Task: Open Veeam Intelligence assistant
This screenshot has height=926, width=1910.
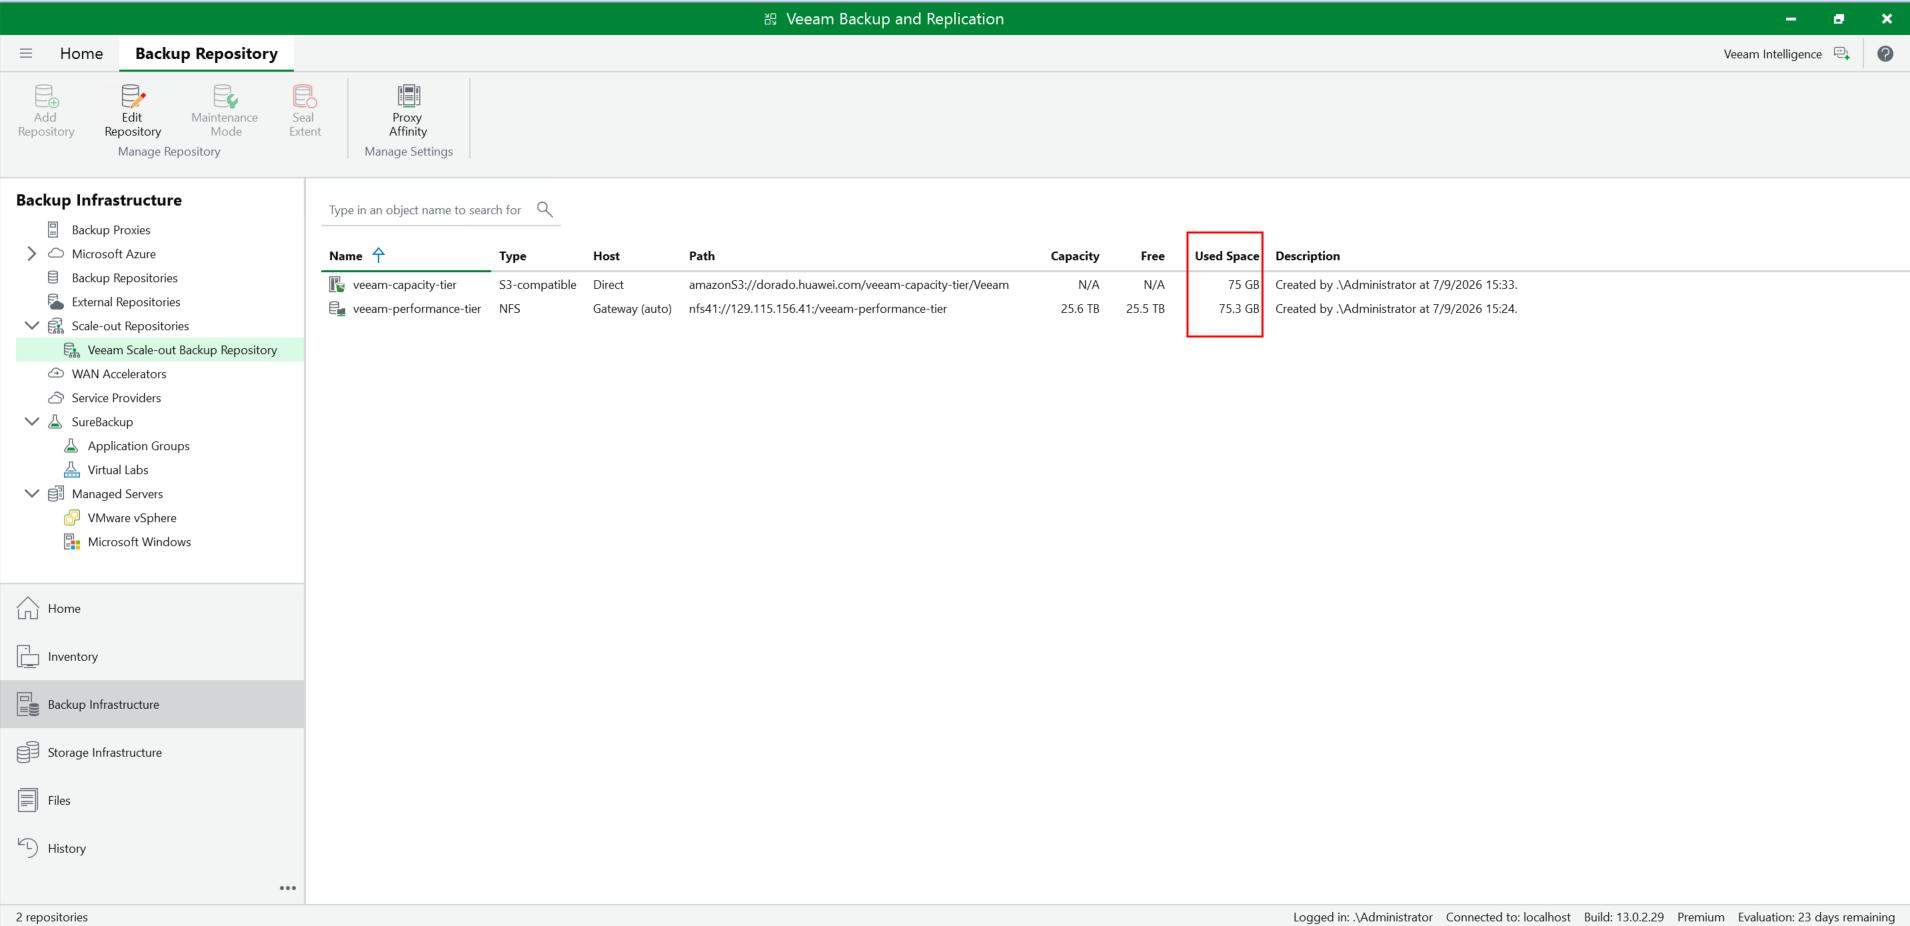Action: (1786, 54)
